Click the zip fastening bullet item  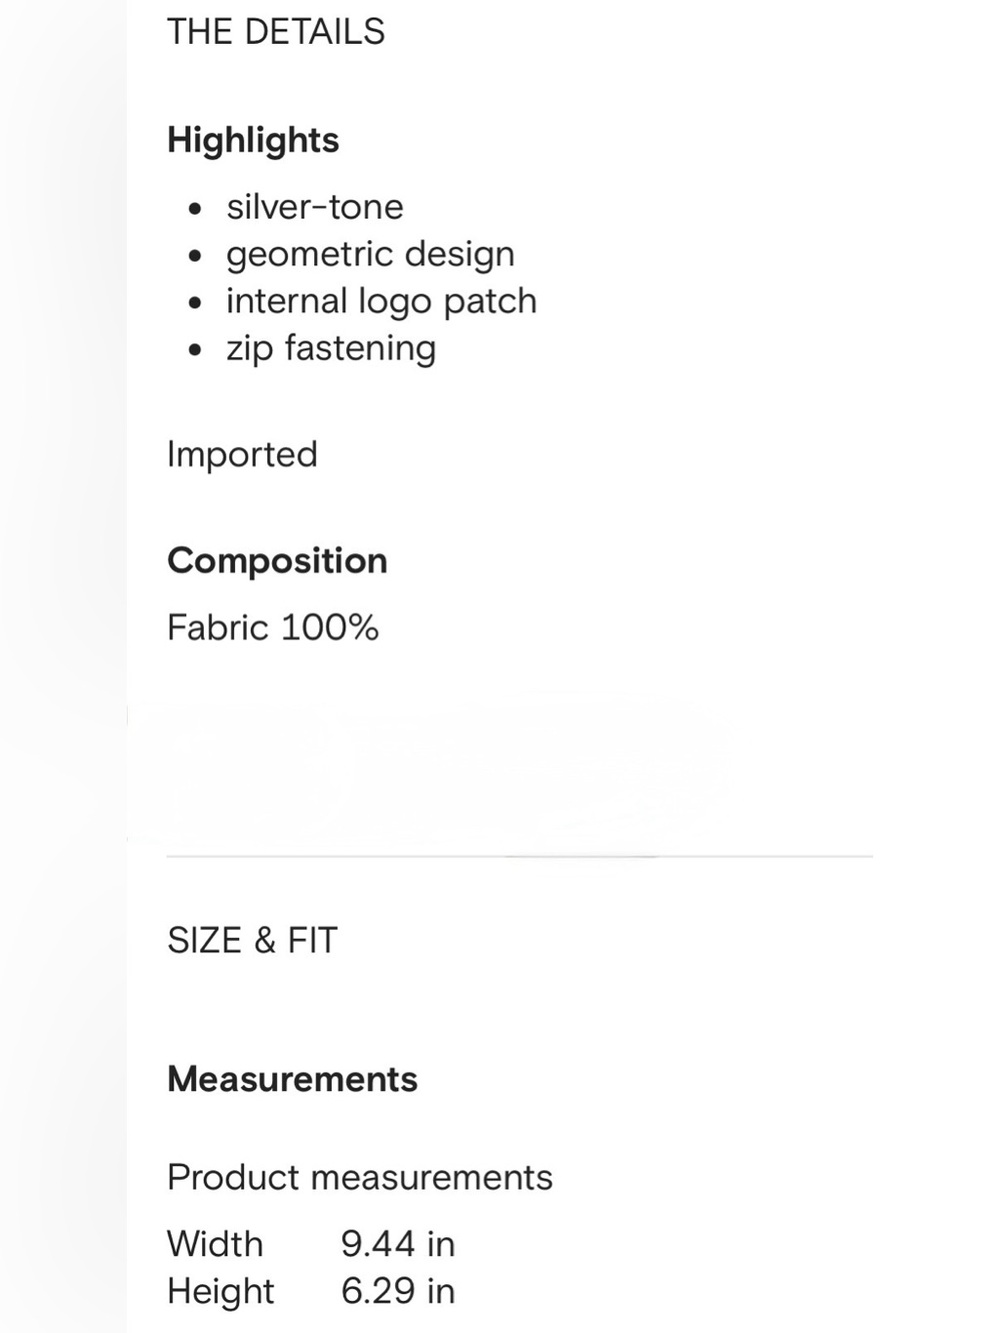(331, 348)
